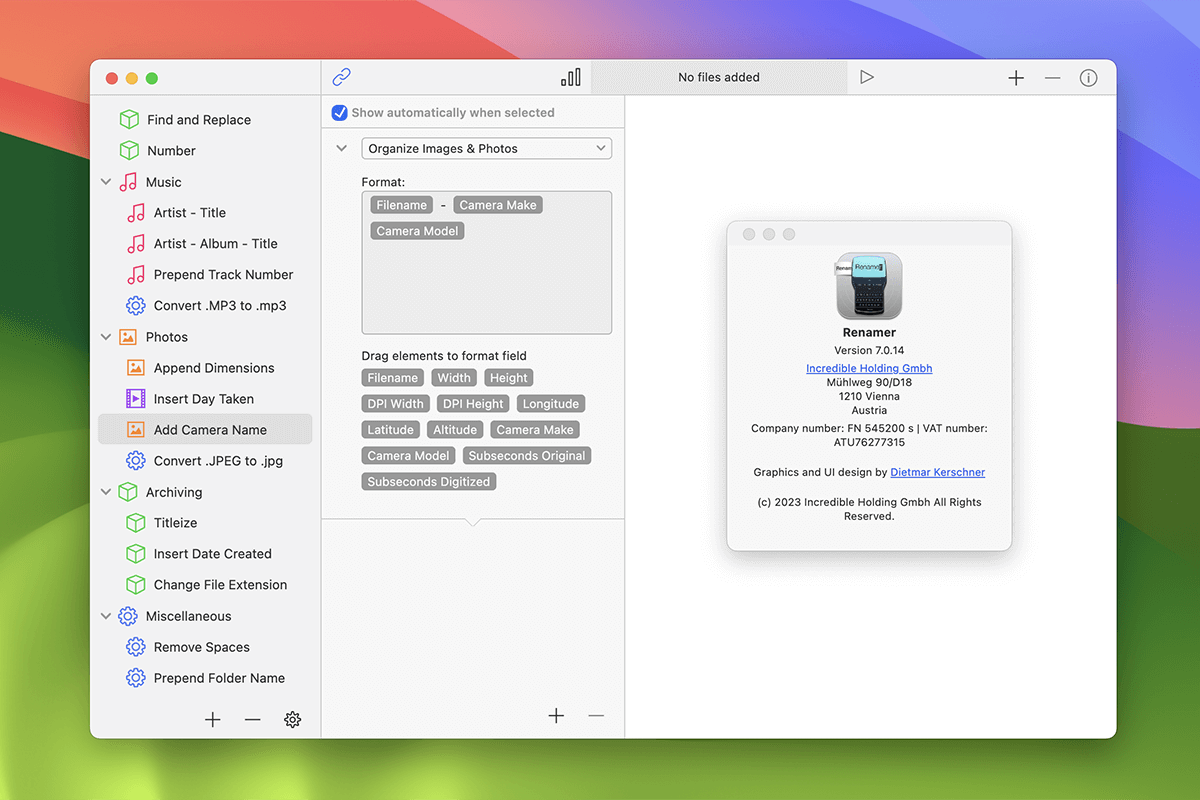Click the Insert Day Taken film icon
Screen dimensions: 1200x800
136,399
